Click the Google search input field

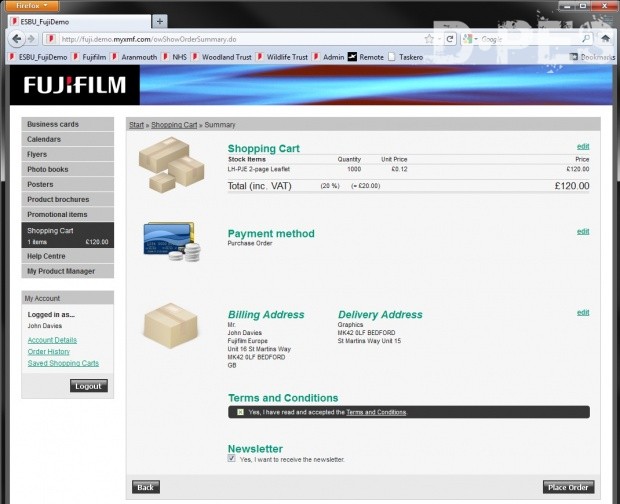pos(530,39)
